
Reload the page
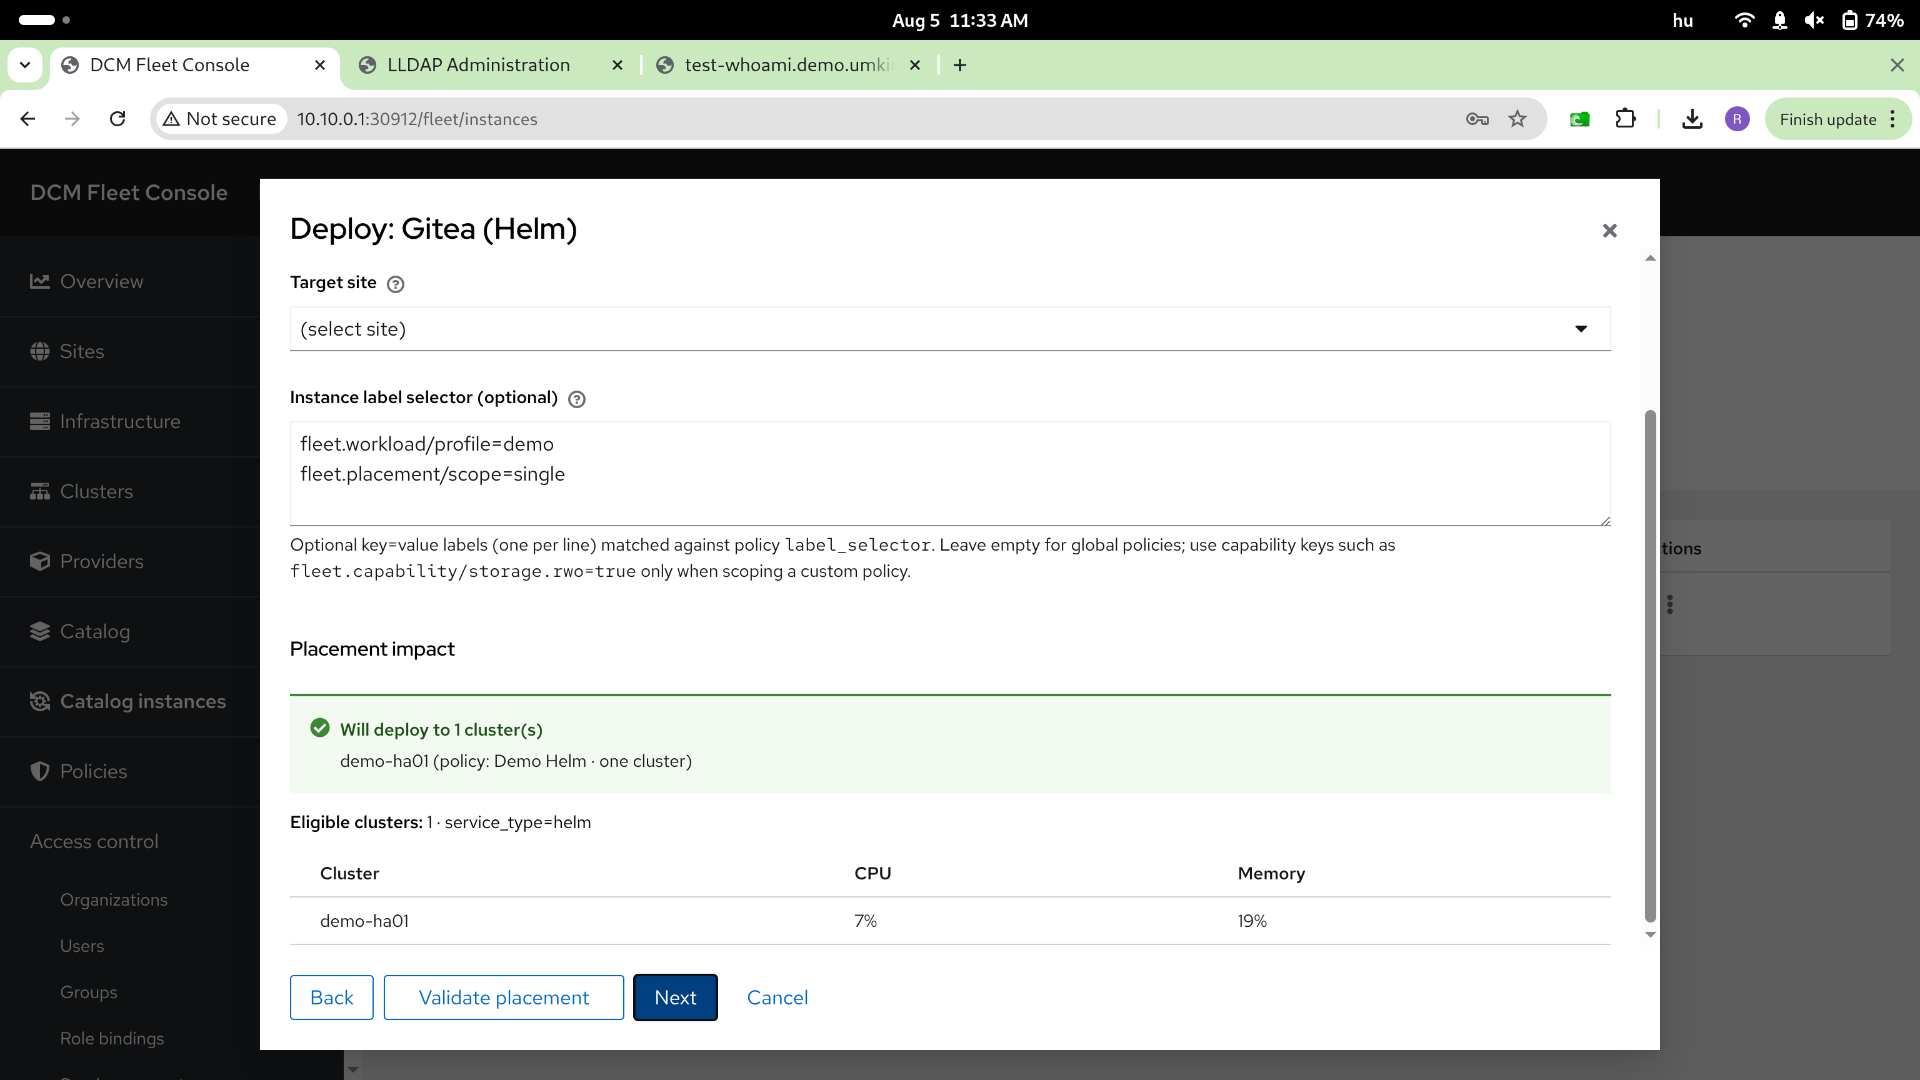pyautogui.click(x=117, y=119)
